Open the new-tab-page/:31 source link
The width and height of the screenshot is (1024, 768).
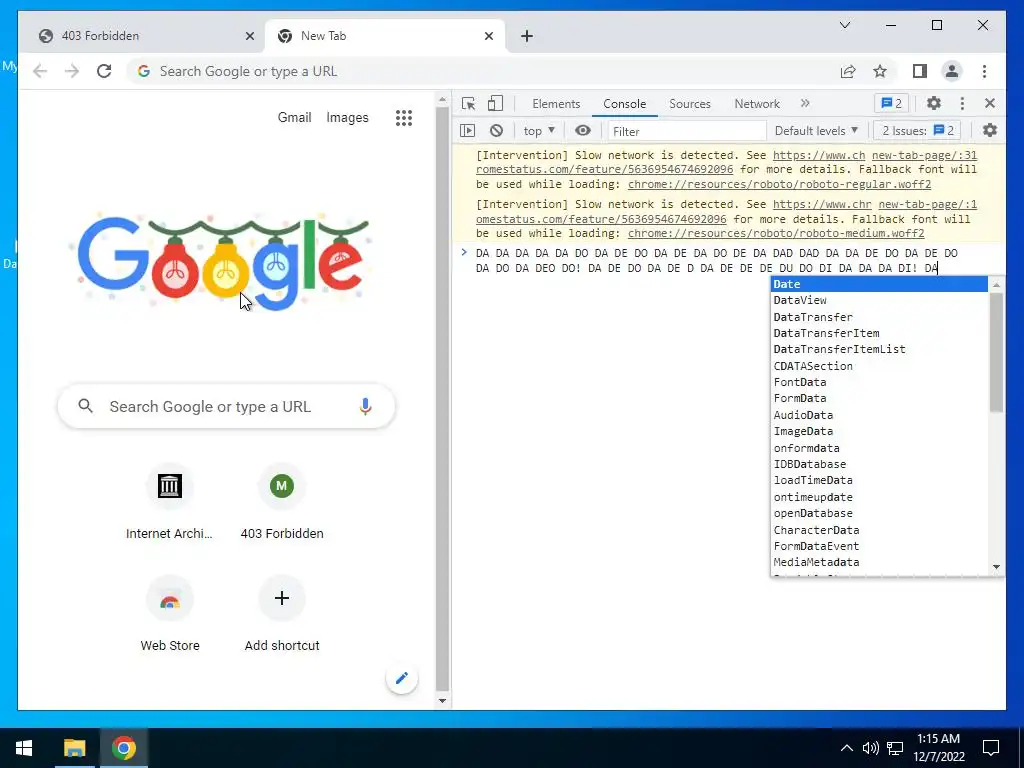pos(924,155)
